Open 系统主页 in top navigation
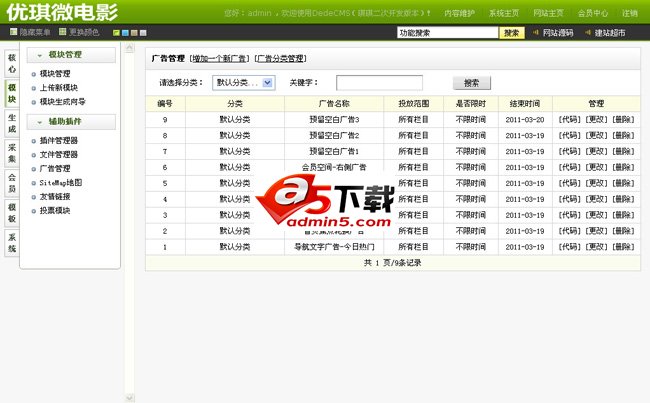650x403 pixels. click(504, 13)
